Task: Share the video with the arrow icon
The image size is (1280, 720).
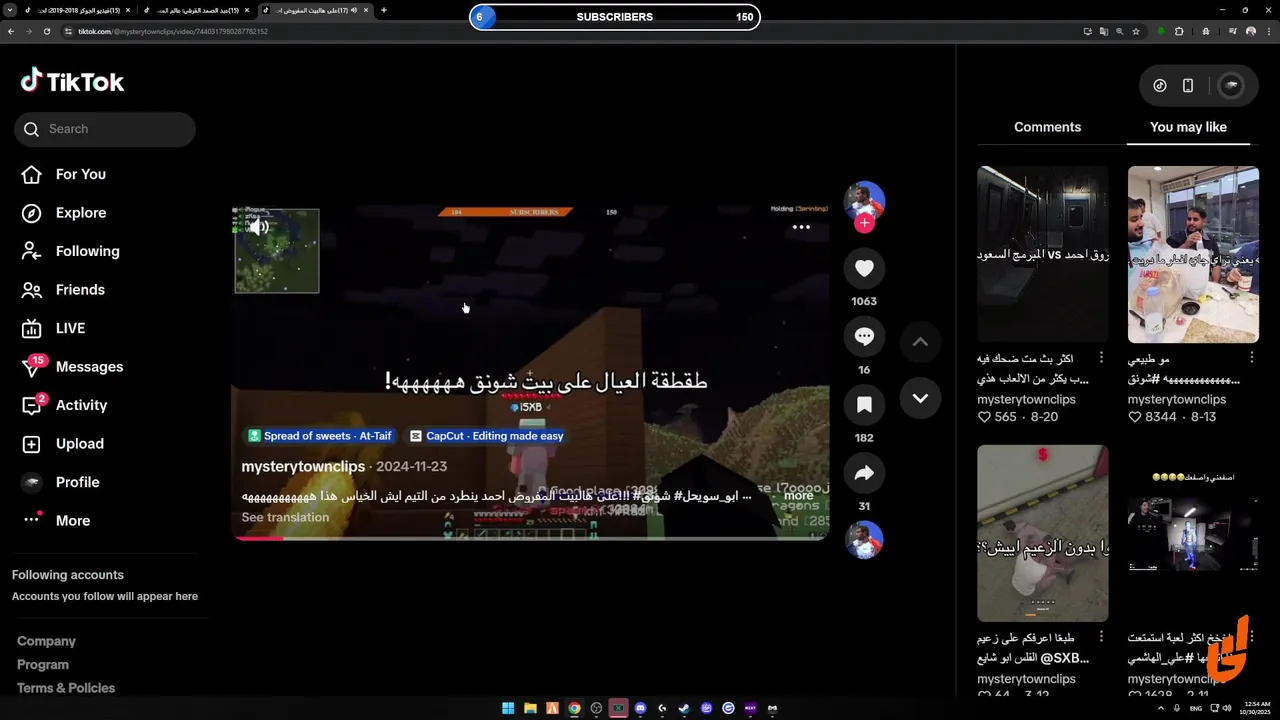Action: point(865,473)
